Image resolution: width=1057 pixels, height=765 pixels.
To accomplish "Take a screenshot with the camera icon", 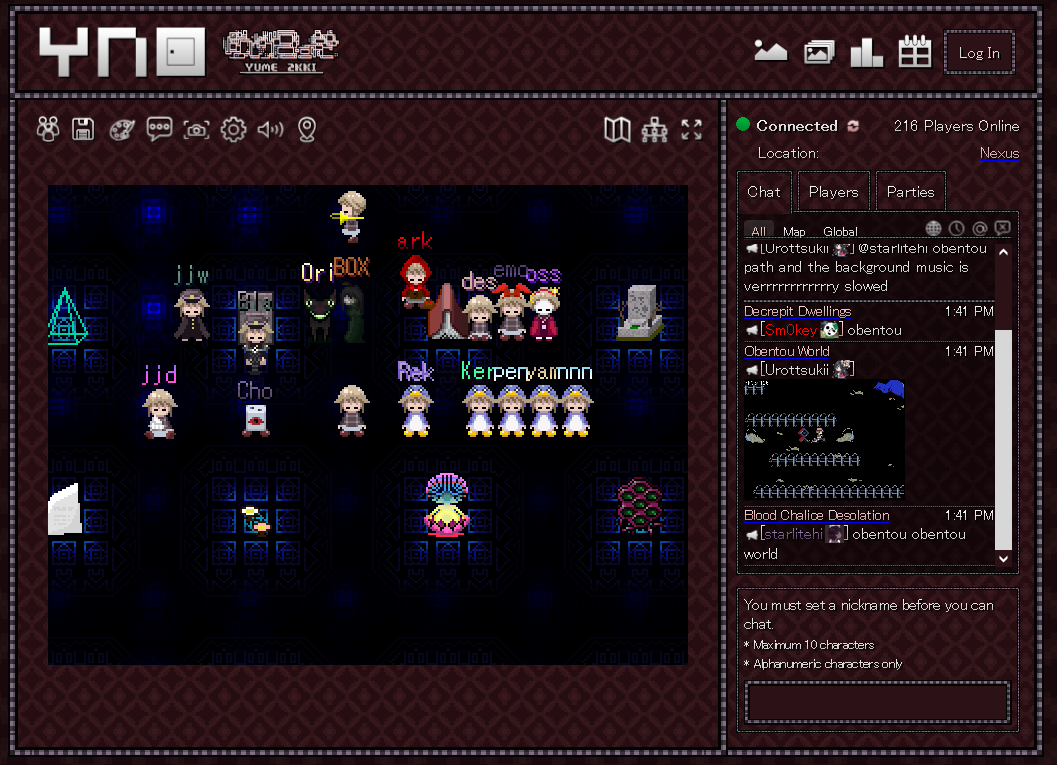I will tap(196, 129).
